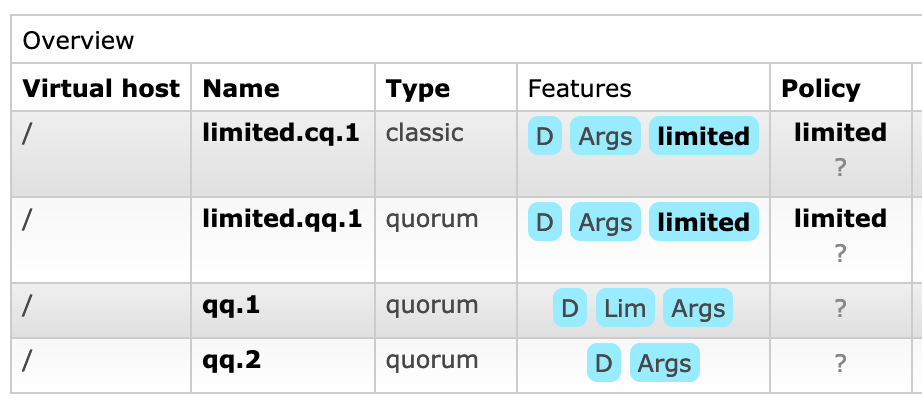
Task: Open the limited.cq.1 queue
Action: (x=280, y=132)
